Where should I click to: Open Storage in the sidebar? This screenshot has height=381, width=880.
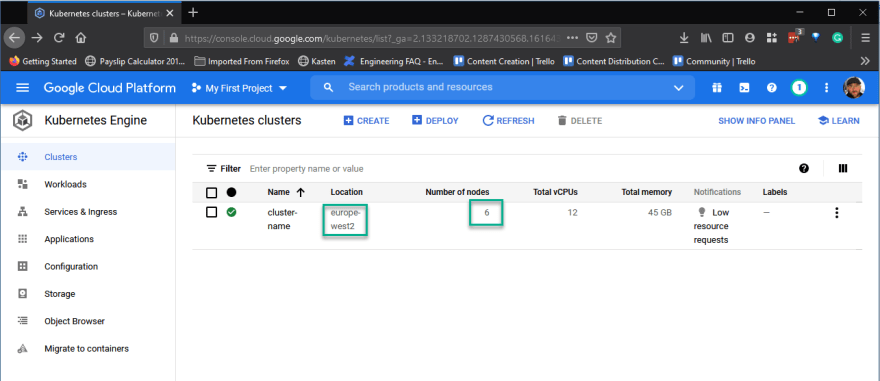tap(88, 294)
